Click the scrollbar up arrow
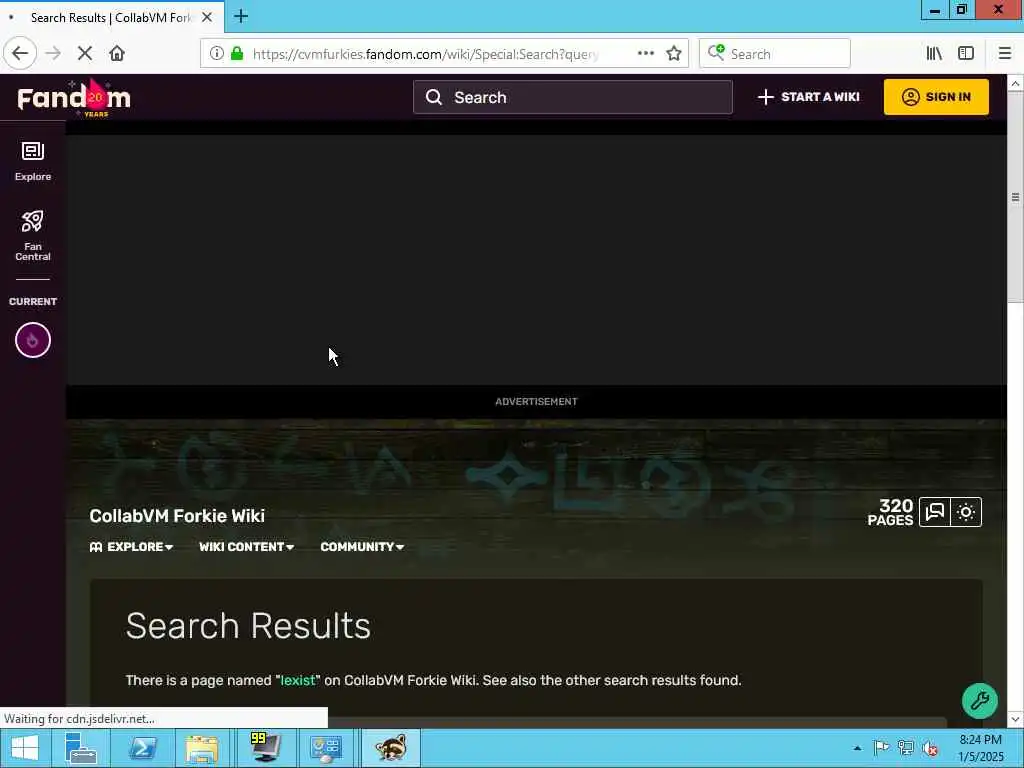 1015,84
